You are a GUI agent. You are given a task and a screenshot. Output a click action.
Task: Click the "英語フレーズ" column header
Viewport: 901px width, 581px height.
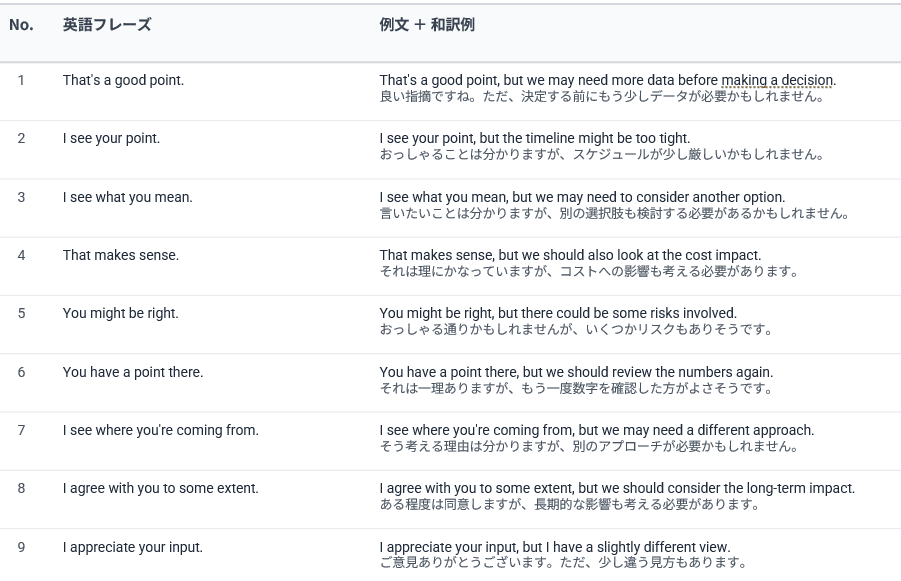pos(107,25)
